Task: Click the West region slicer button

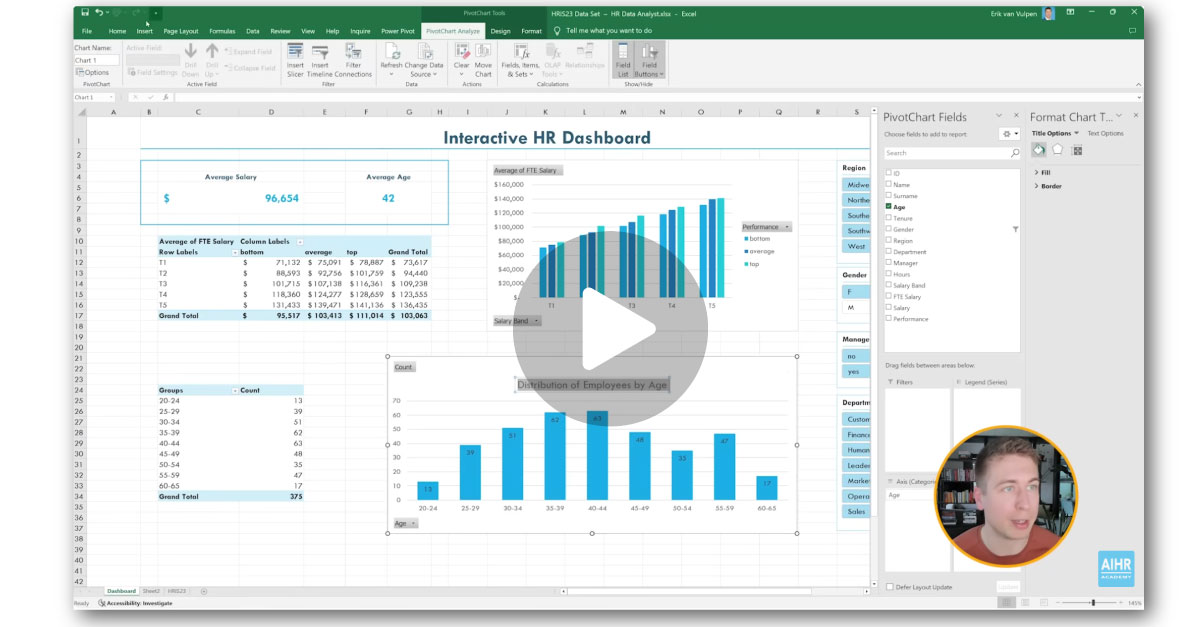Action: point(857,246)
